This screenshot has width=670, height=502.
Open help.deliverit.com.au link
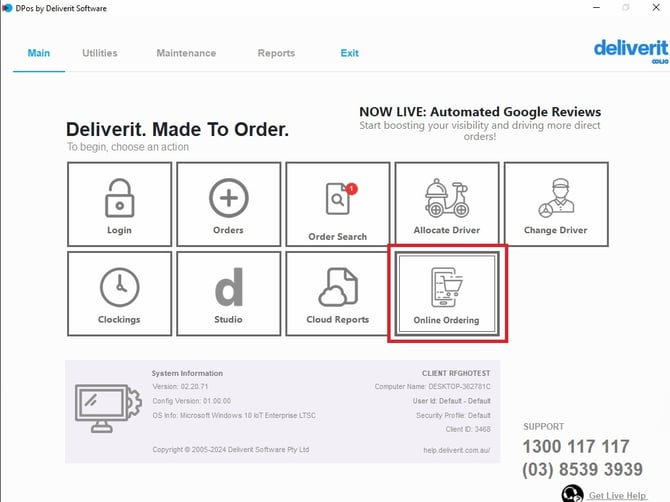click(x=457, y=450)
